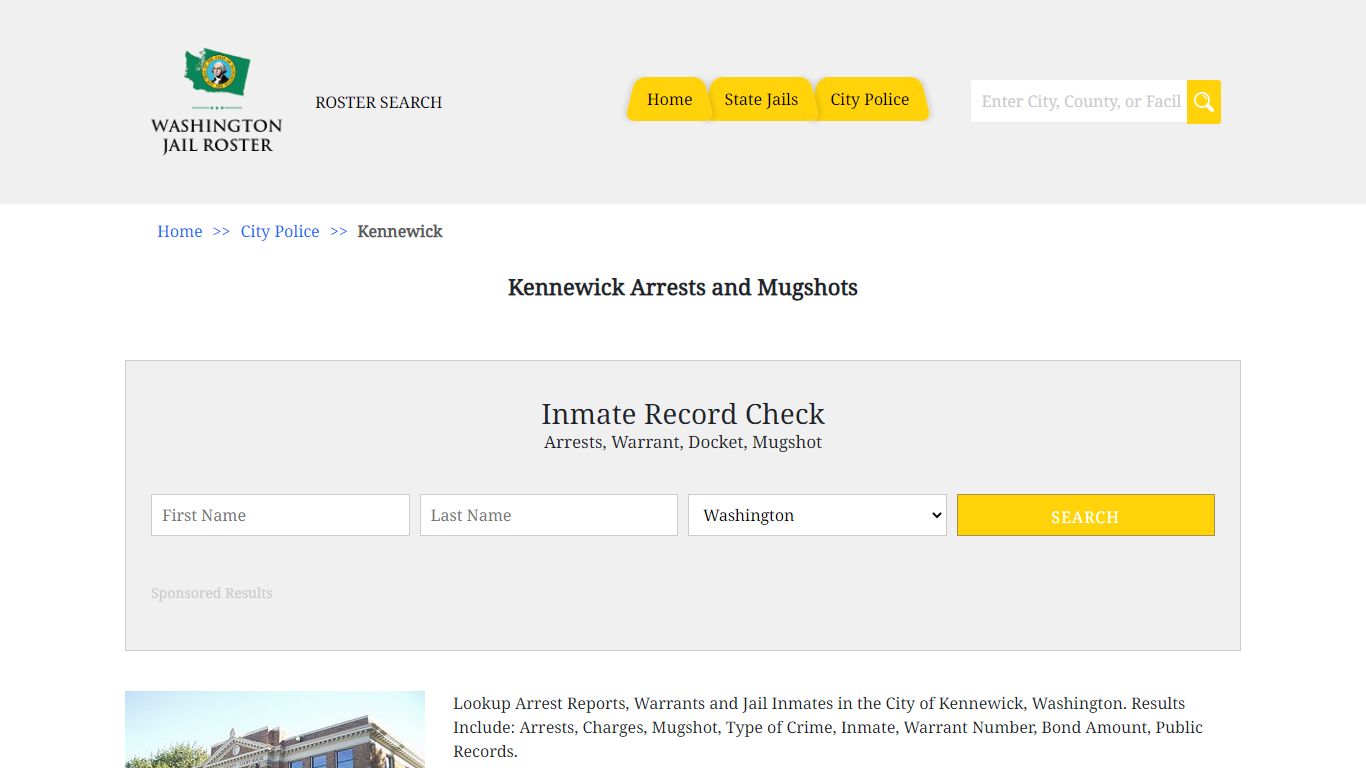
Task: Click the yellow SEARCH button
Action: (x=1086, y=515)
